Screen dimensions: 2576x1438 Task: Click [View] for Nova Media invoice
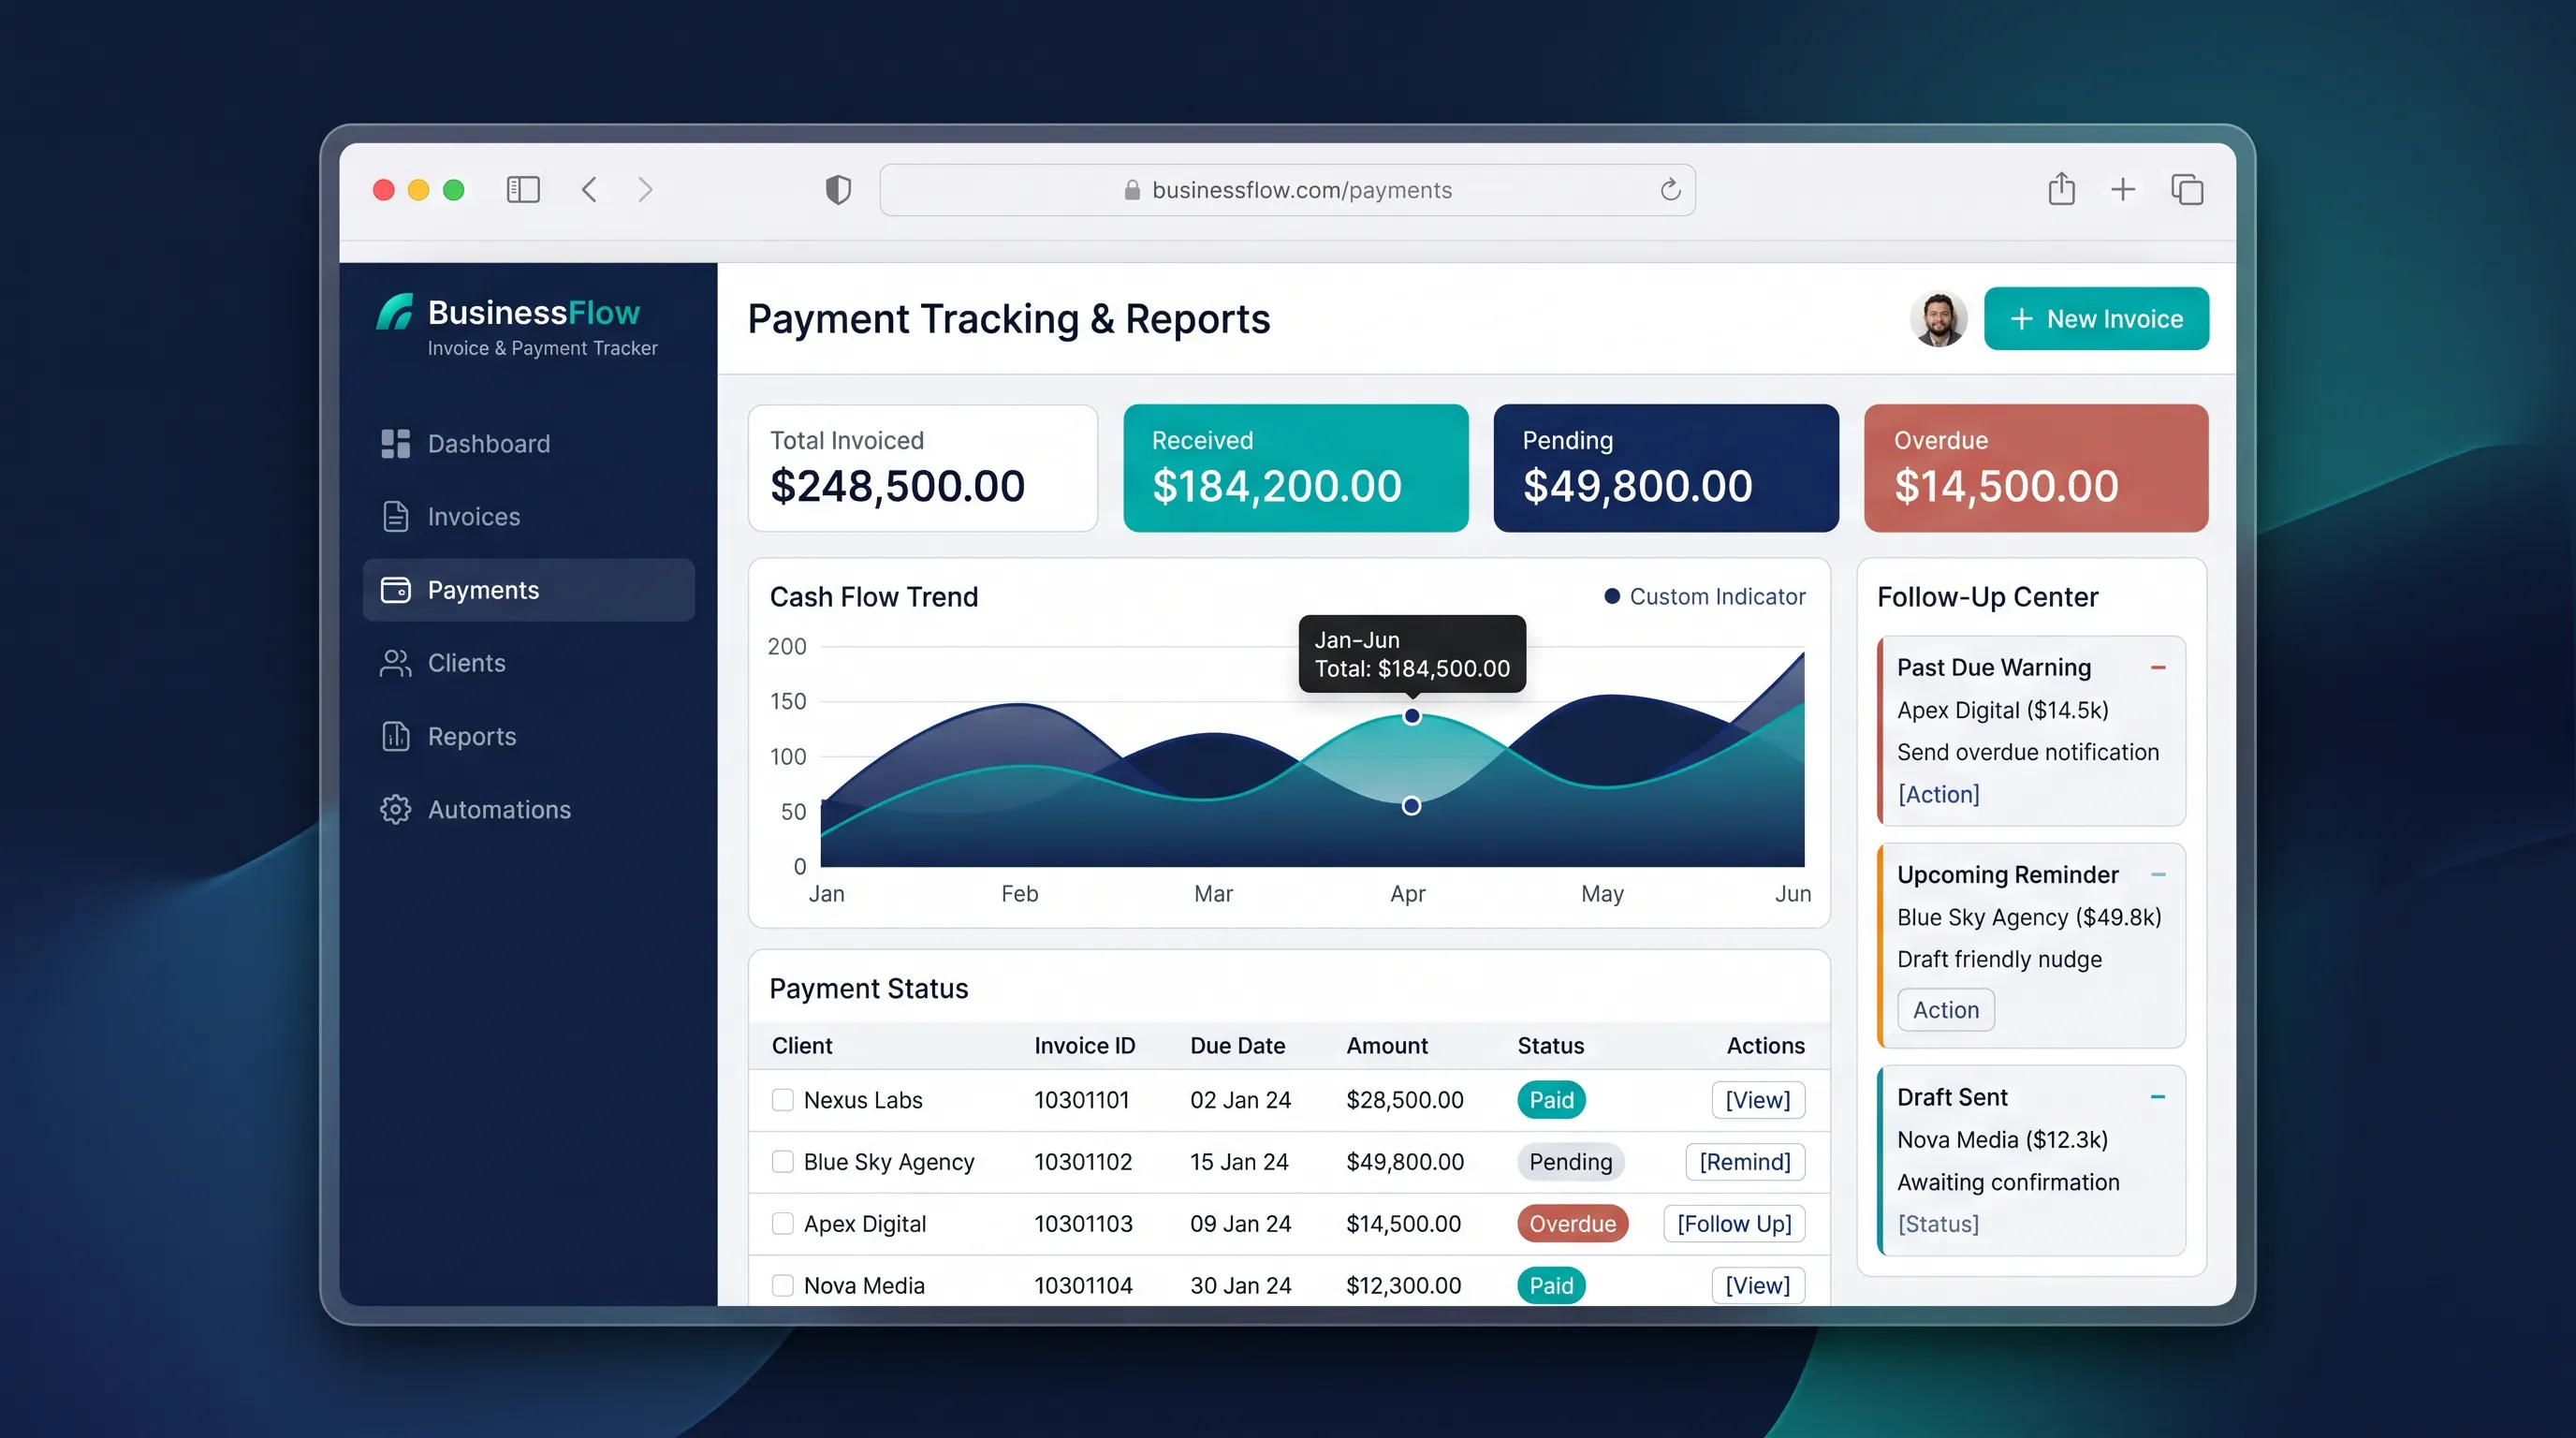tap(1757, 1286)
